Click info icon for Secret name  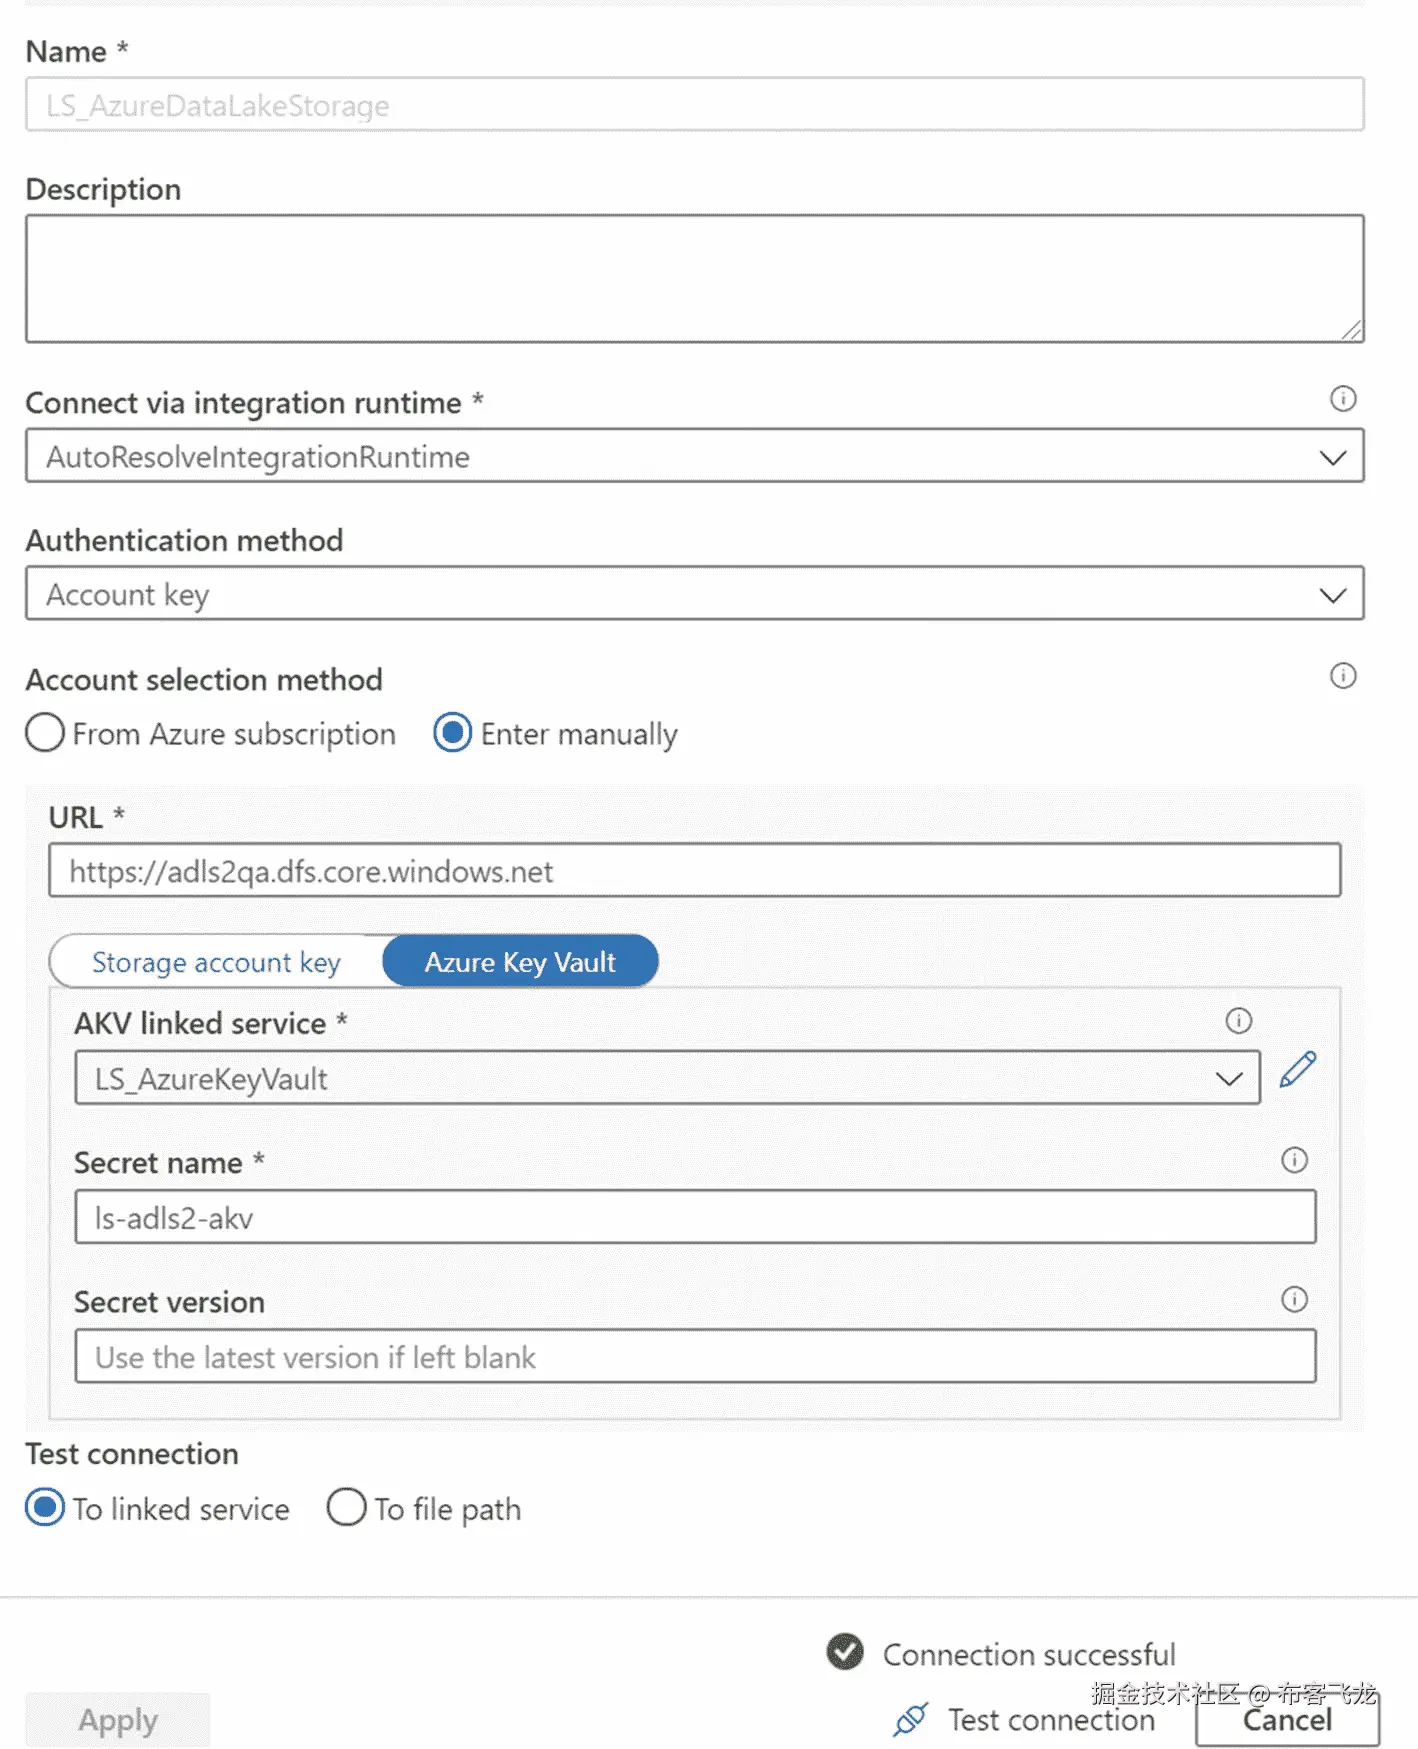pos(1294,1160)
